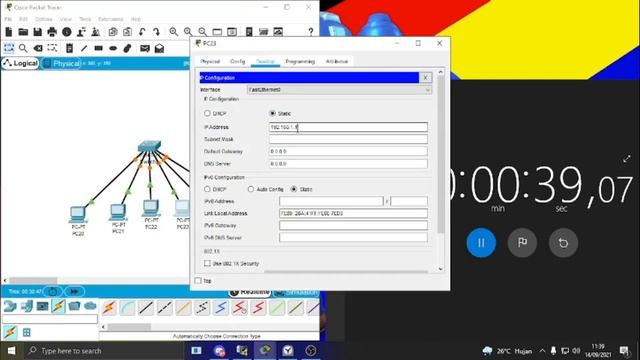The height and width of the screenshot is (360, 640).
Task: Choose the Select tool in secondary toolbar
Action: click(x=9, y=48)
